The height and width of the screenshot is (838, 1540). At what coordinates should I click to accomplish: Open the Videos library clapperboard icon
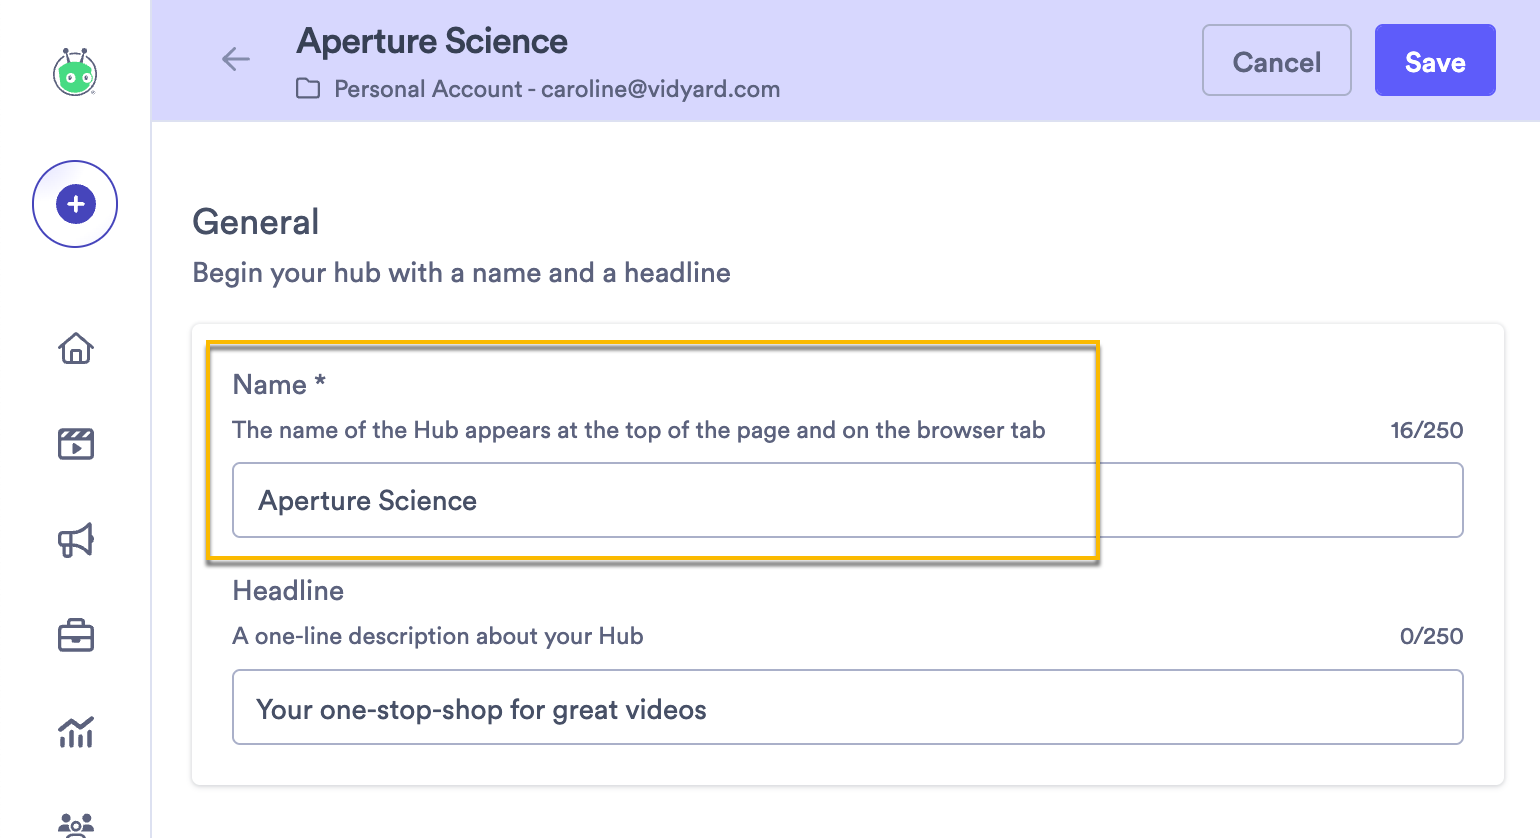coord(75,443)
